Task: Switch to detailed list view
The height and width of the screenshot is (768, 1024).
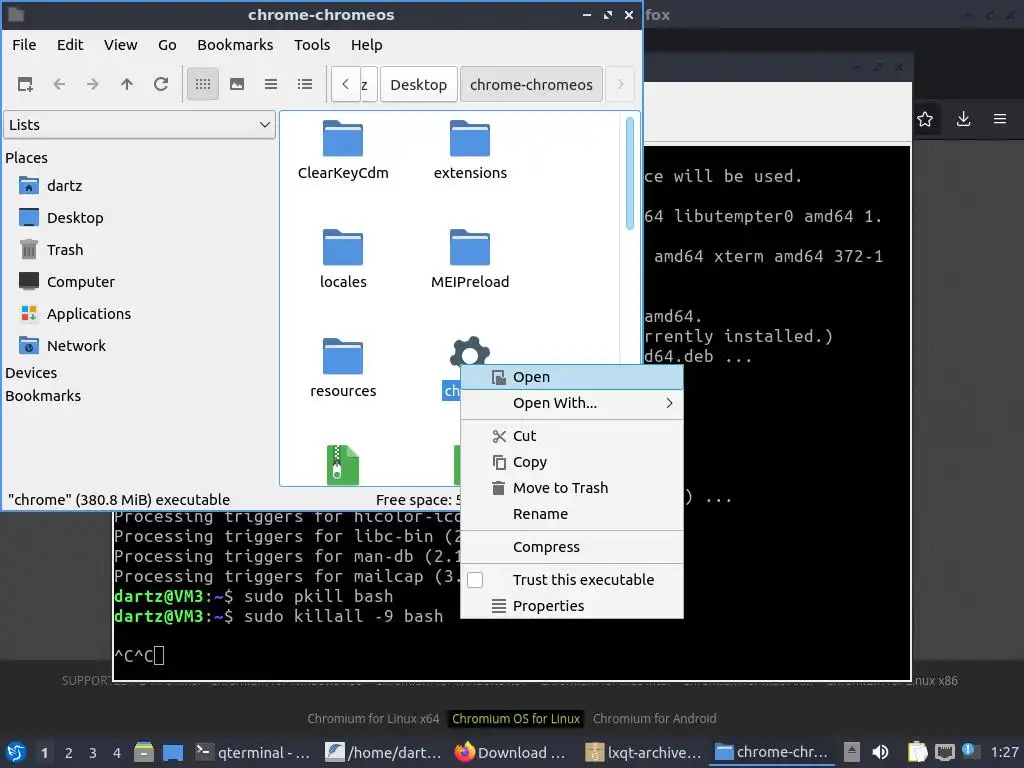Action: (x=305, y=84)
